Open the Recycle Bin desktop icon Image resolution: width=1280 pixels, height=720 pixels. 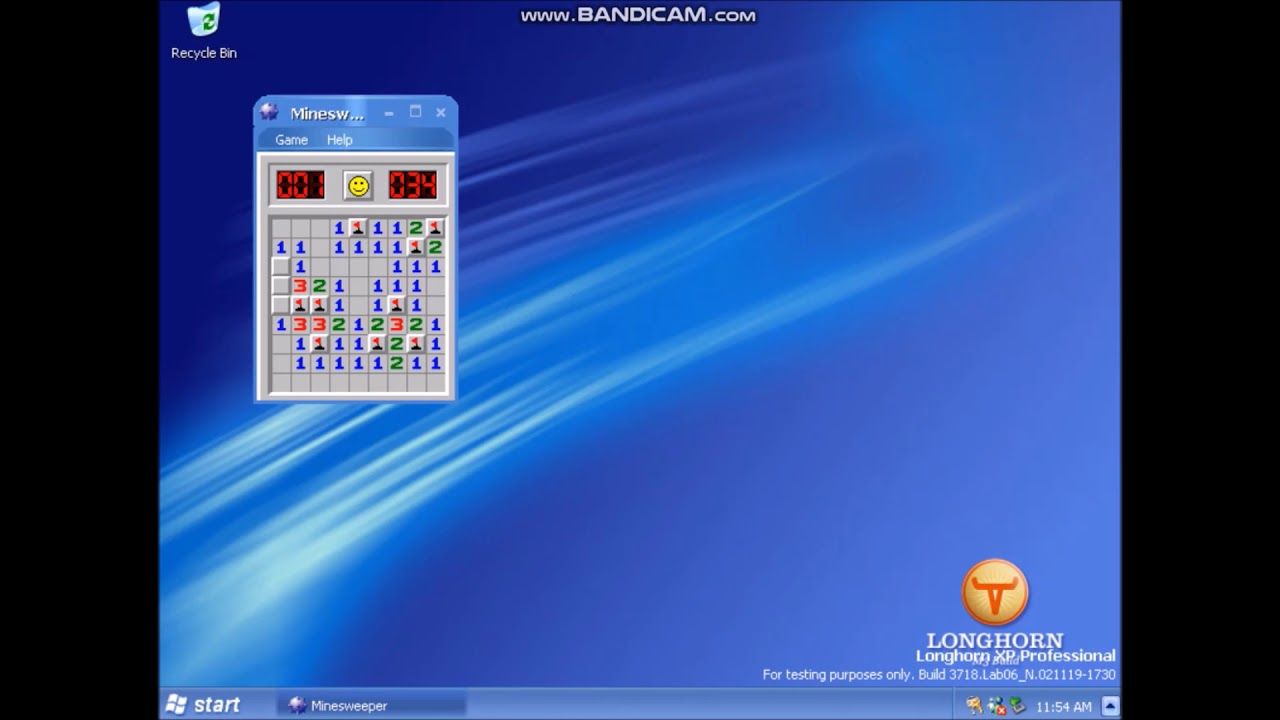point(204,32)
